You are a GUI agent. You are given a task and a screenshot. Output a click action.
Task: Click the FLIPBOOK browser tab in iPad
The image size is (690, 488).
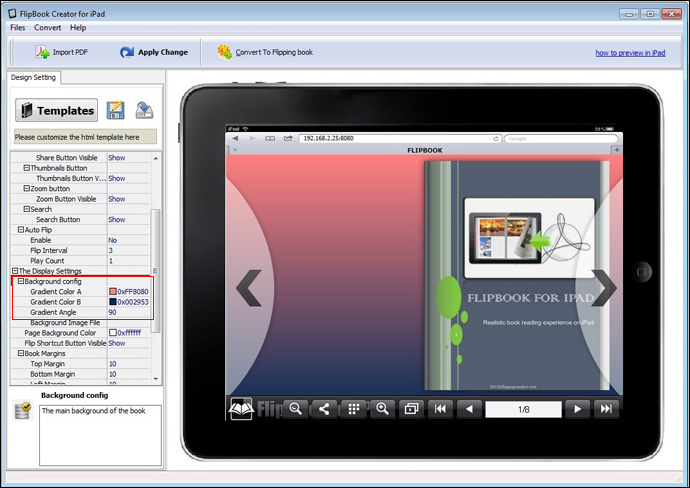pyautogui.click(x=425, y=150)
